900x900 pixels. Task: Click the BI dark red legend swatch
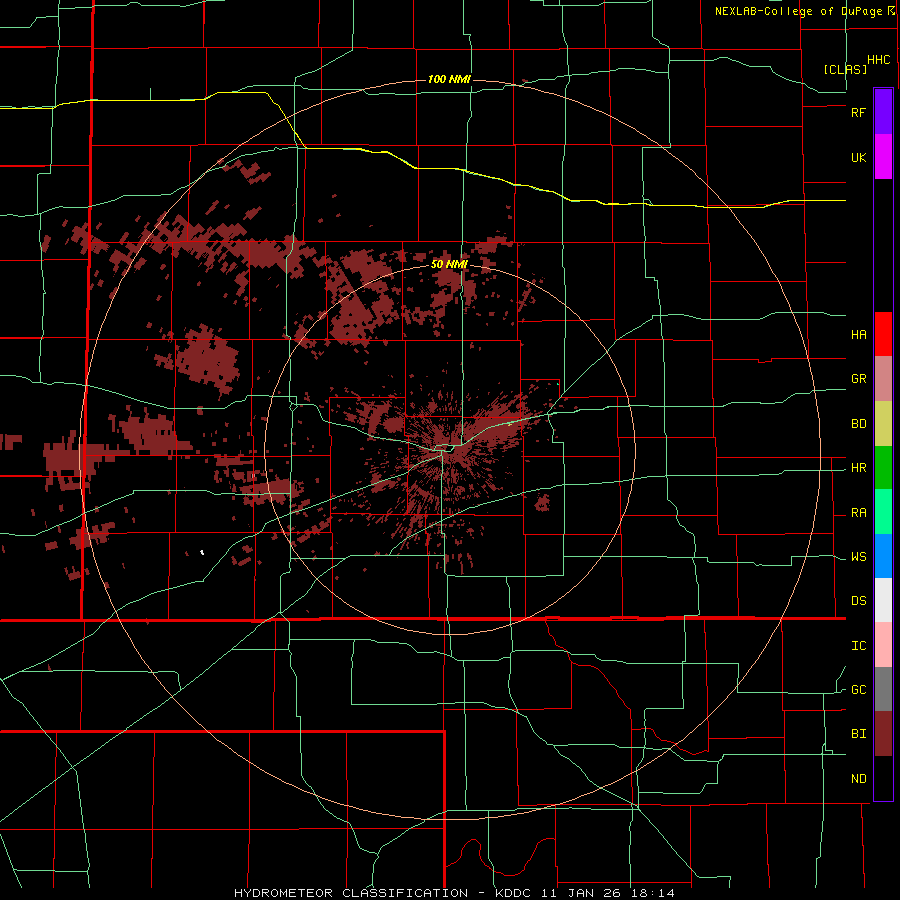point(883,734)
